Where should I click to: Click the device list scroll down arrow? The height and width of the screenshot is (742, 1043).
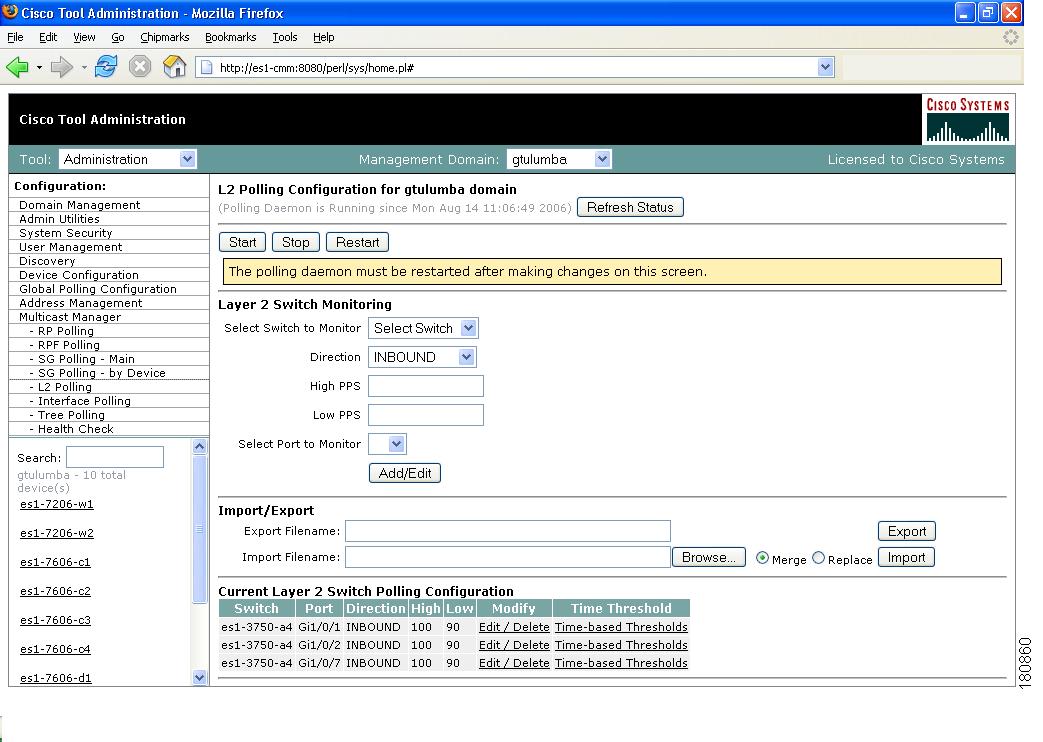click(200, 677)
